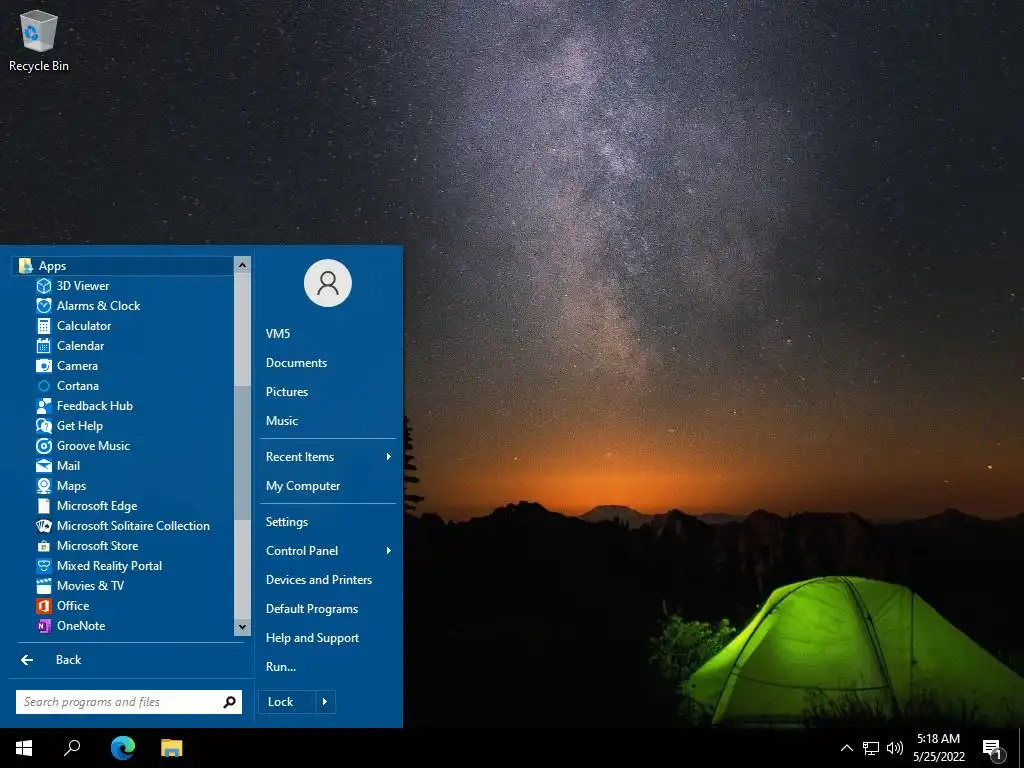Launch the Get Help icon
The image size is (1024, 768).
pyautogui.click(x=44, y=426)
